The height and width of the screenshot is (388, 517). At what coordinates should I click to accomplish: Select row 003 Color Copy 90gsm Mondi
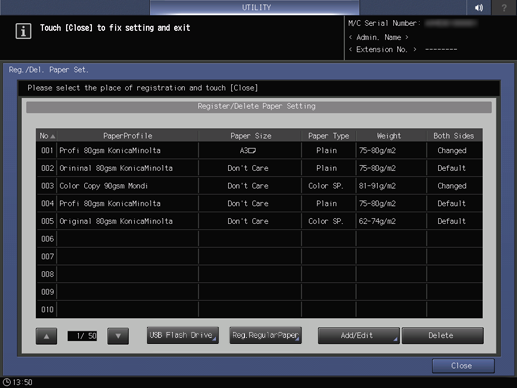(259, 186)
